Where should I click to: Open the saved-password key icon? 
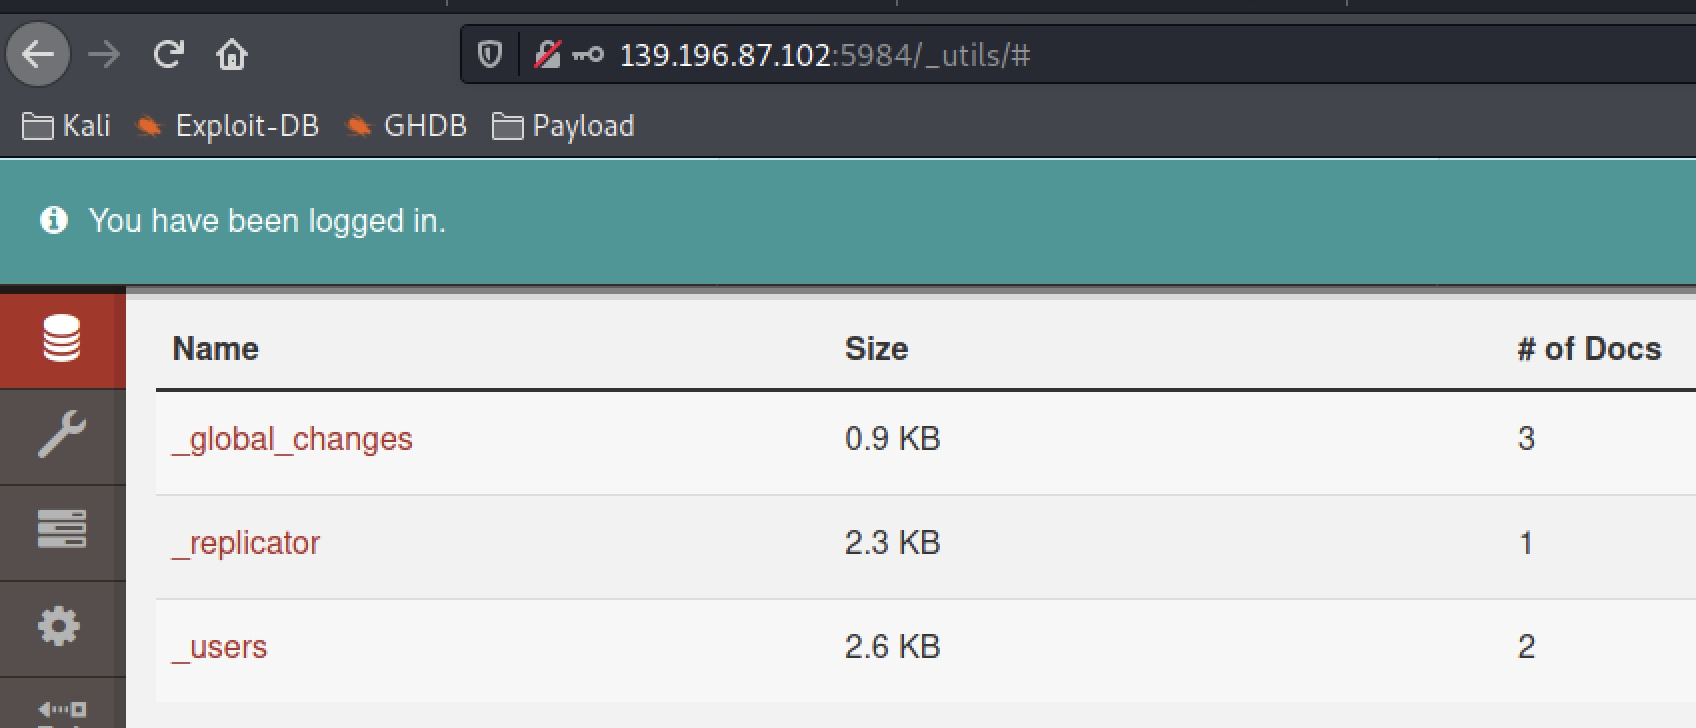coord(588,55)
